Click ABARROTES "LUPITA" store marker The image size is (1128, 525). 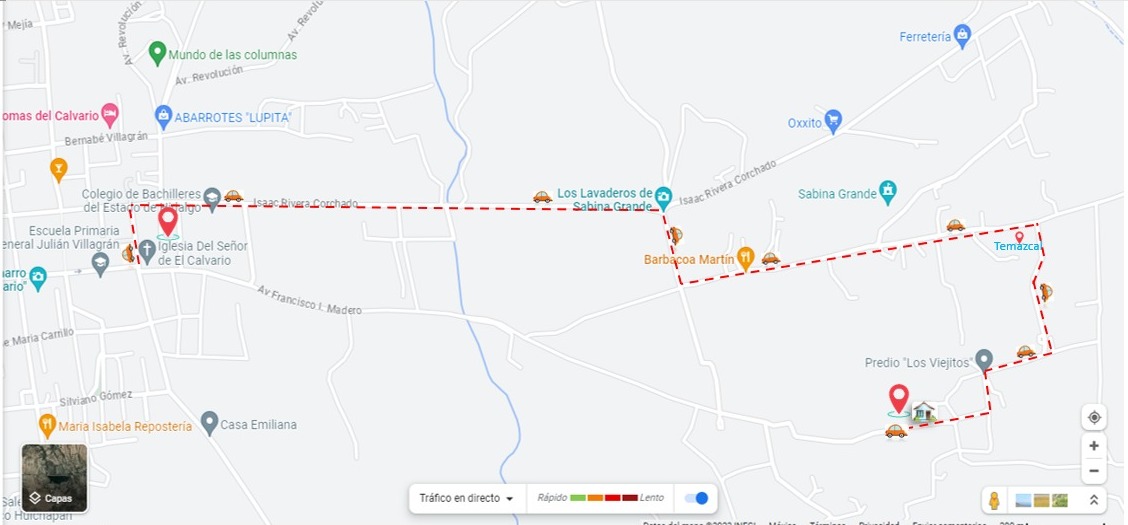click(x=163, y=117)
